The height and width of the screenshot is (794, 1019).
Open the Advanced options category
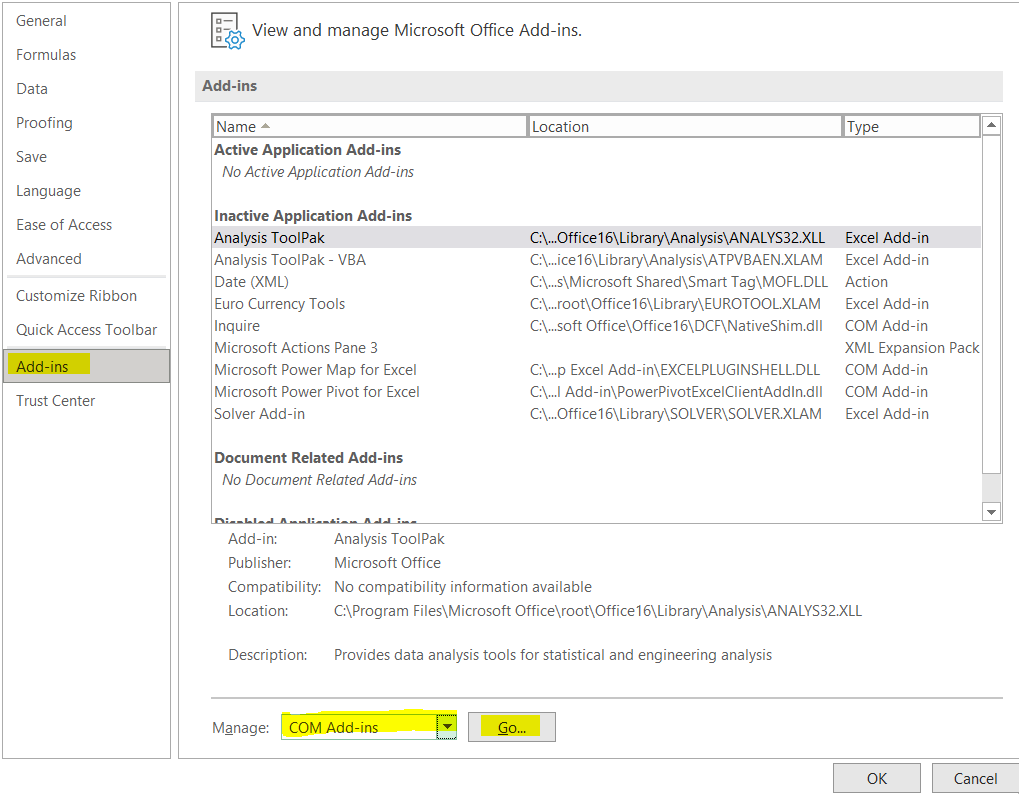(49, 259)
